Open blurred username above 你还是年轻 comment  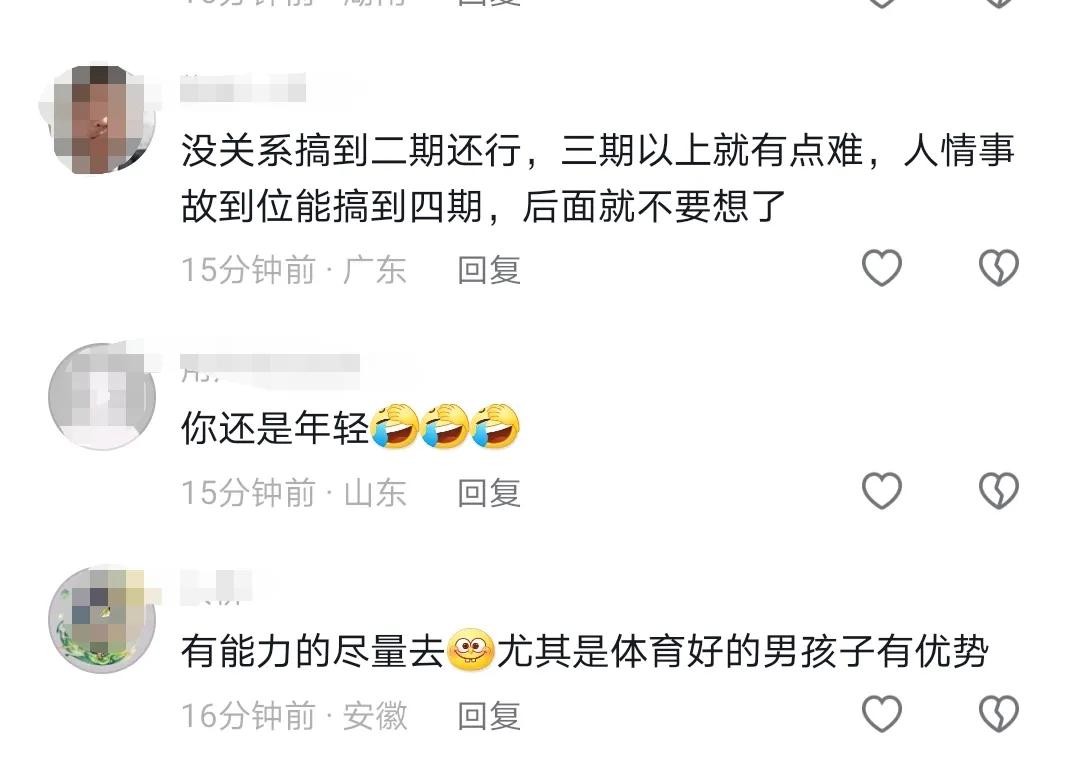pyautogui.click(x=270, y=367)
